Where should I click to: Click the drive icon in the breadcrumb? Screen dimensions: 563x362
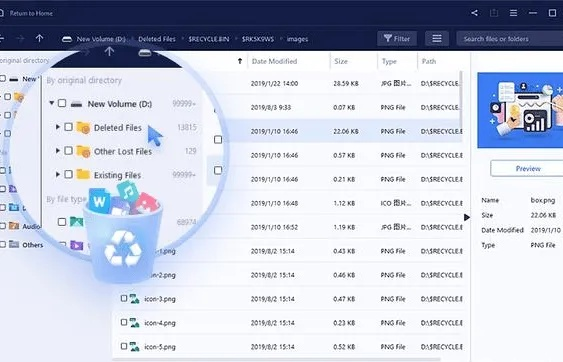click(x=67, y=39)
